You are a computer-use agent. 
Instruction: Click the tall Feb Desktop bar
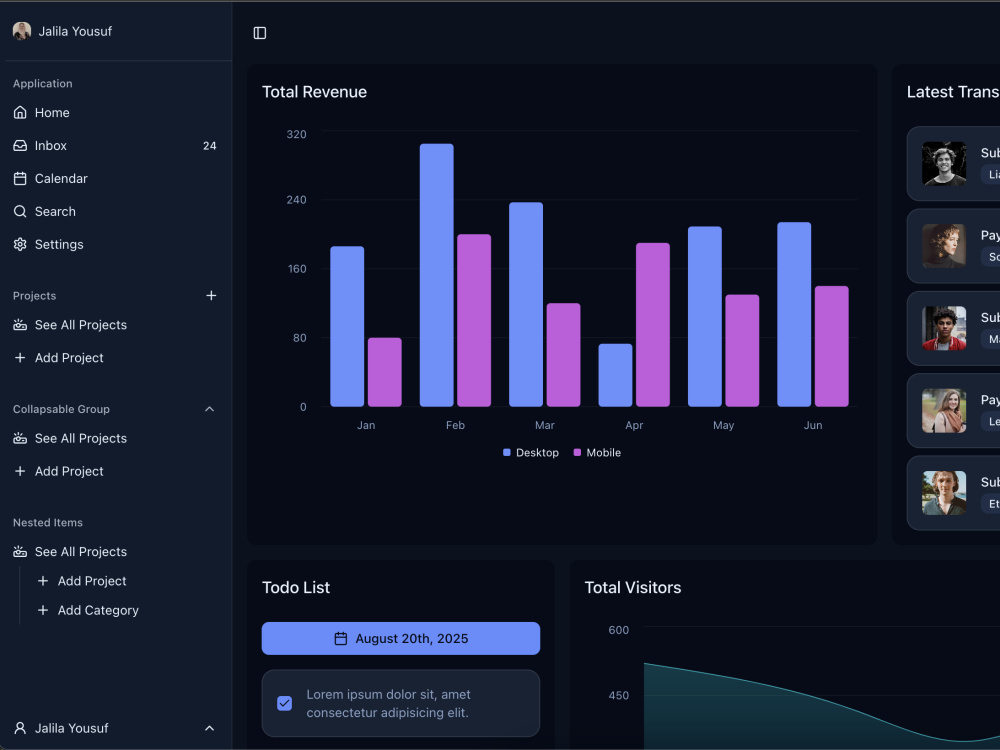pyautogui.click(x=437, y=275)
